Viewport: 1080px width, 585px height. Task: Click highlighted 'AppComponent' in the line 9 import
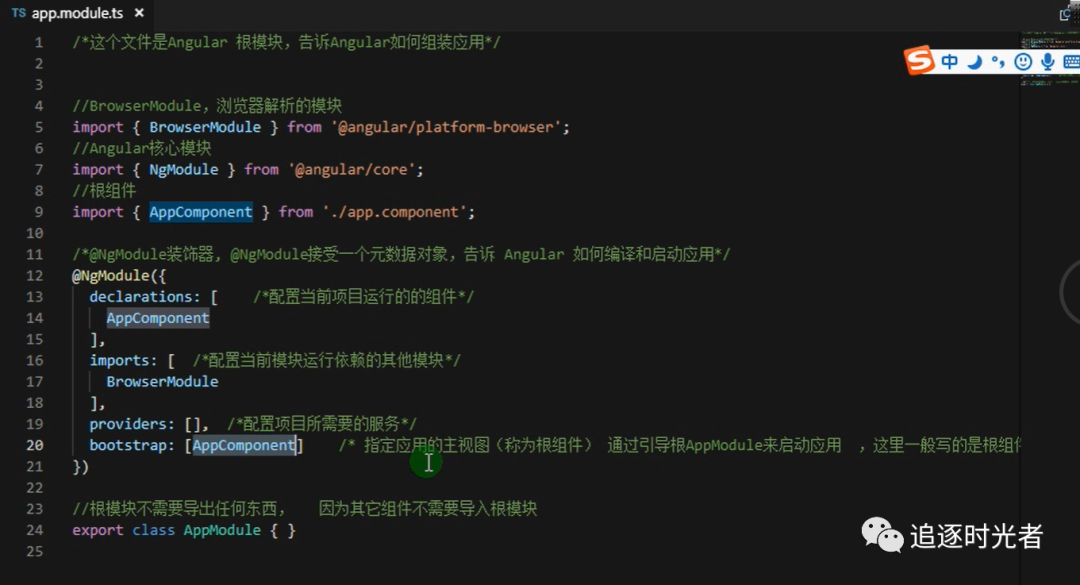pyautogui.click(x=200, y=212)
